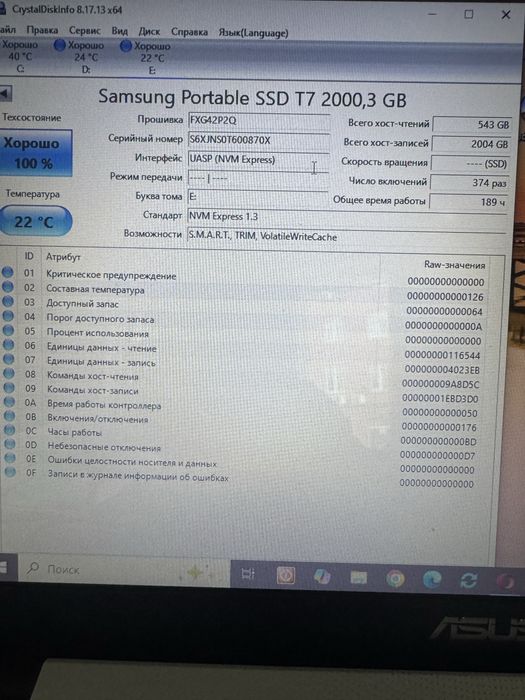Screen dimensions: 525x700
Task: Open Copilot icon on the taskbar
Action: coord(322,576)
